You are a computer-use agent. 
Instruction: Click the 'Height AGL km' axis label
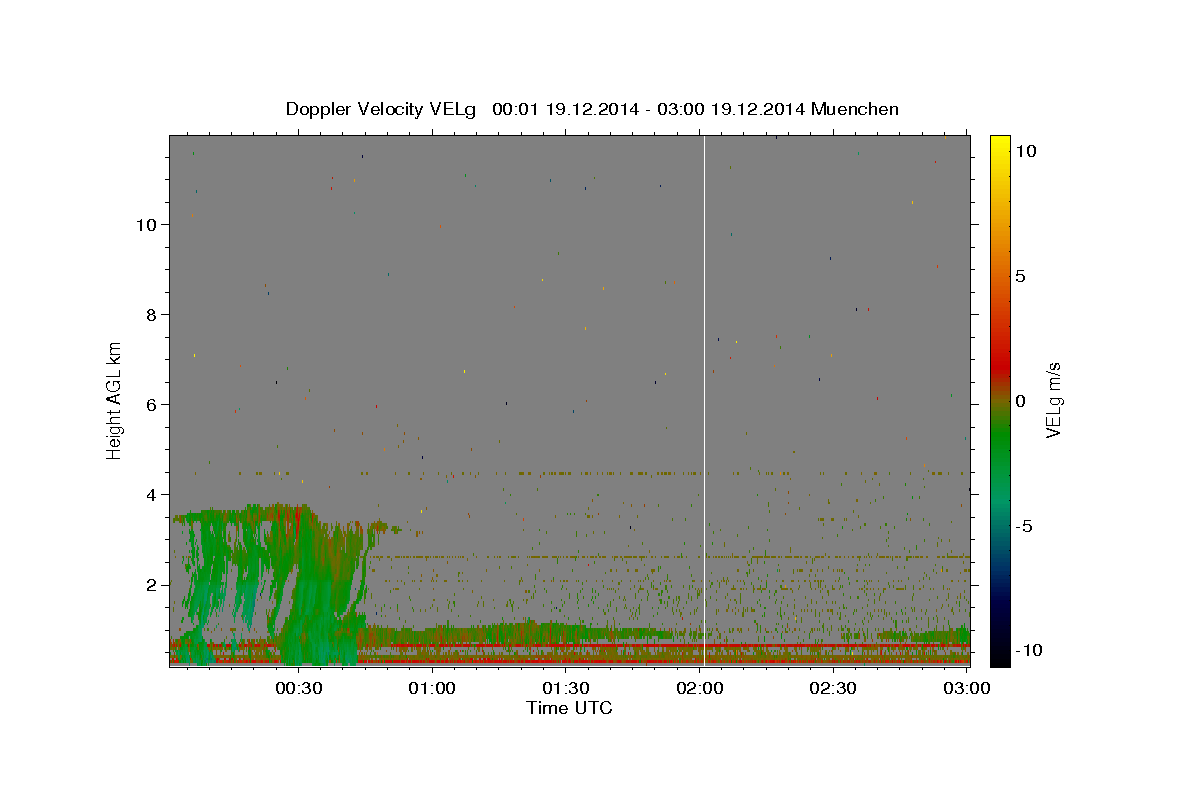coord(115,400)
